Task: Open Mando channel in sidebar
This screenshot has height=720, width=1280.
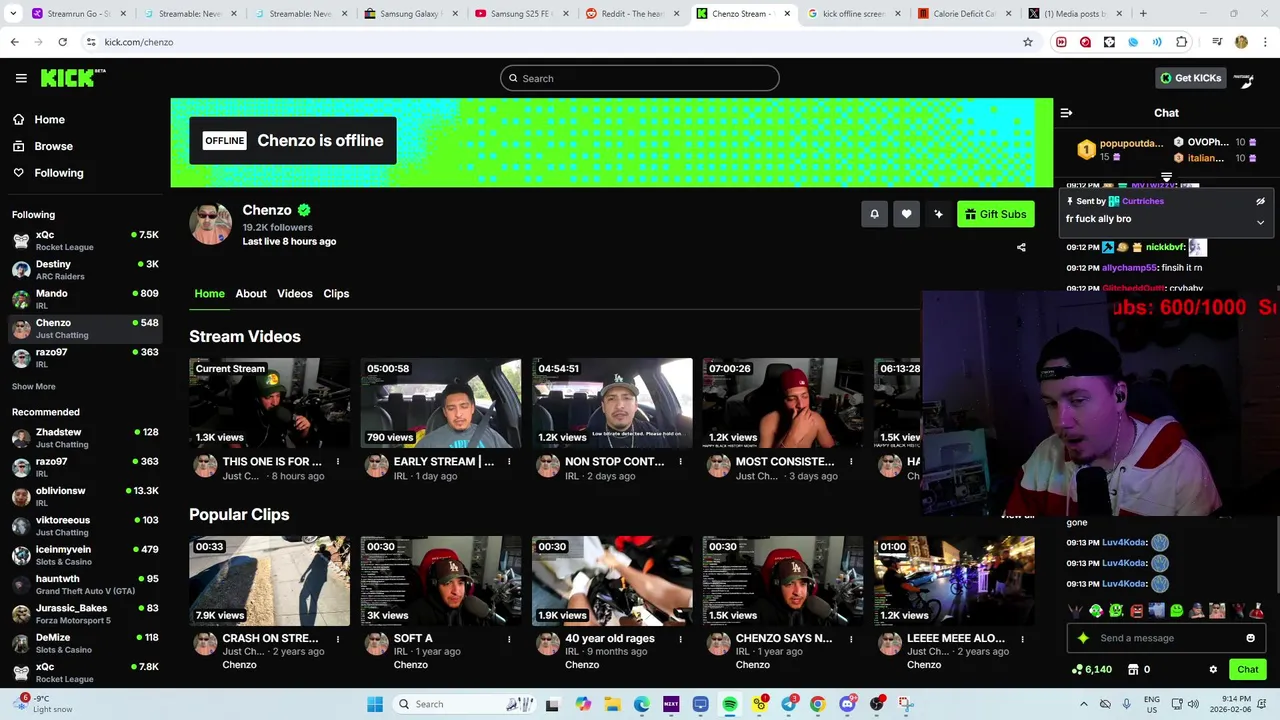Action: point(85,299)
